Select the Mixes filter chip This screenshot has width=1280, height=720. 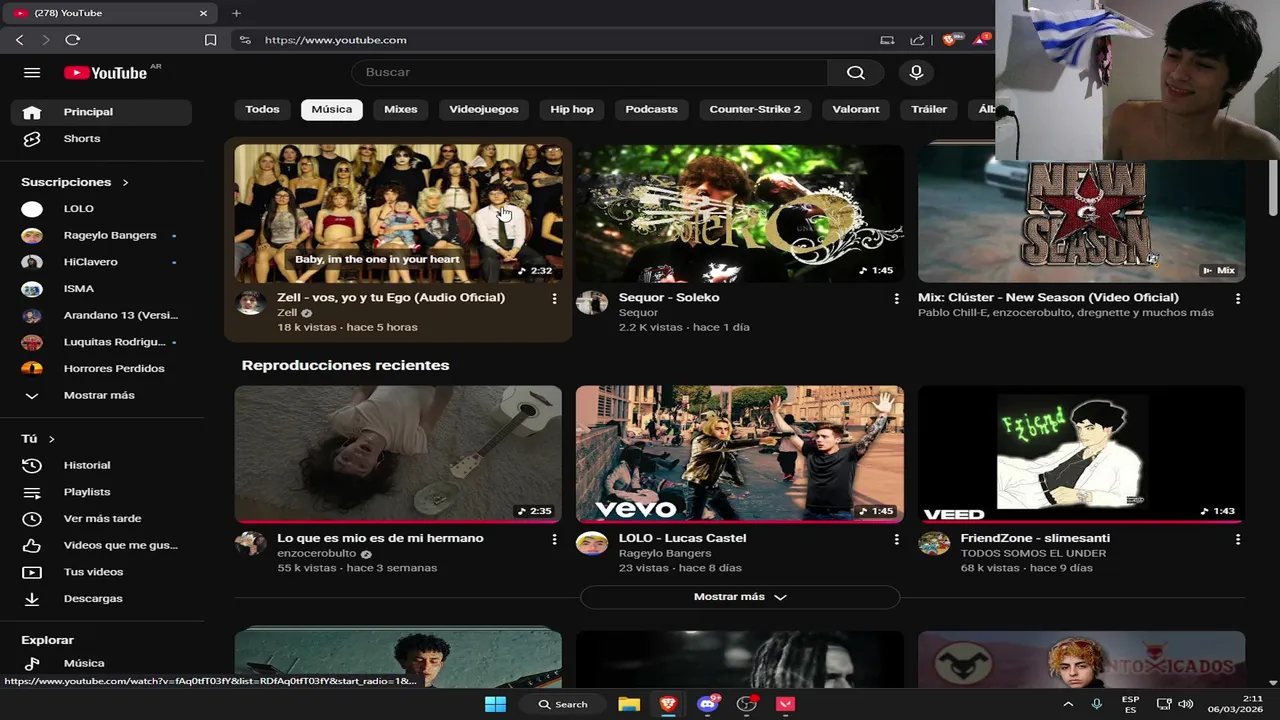pyautogui.click(x=401, y=109)
